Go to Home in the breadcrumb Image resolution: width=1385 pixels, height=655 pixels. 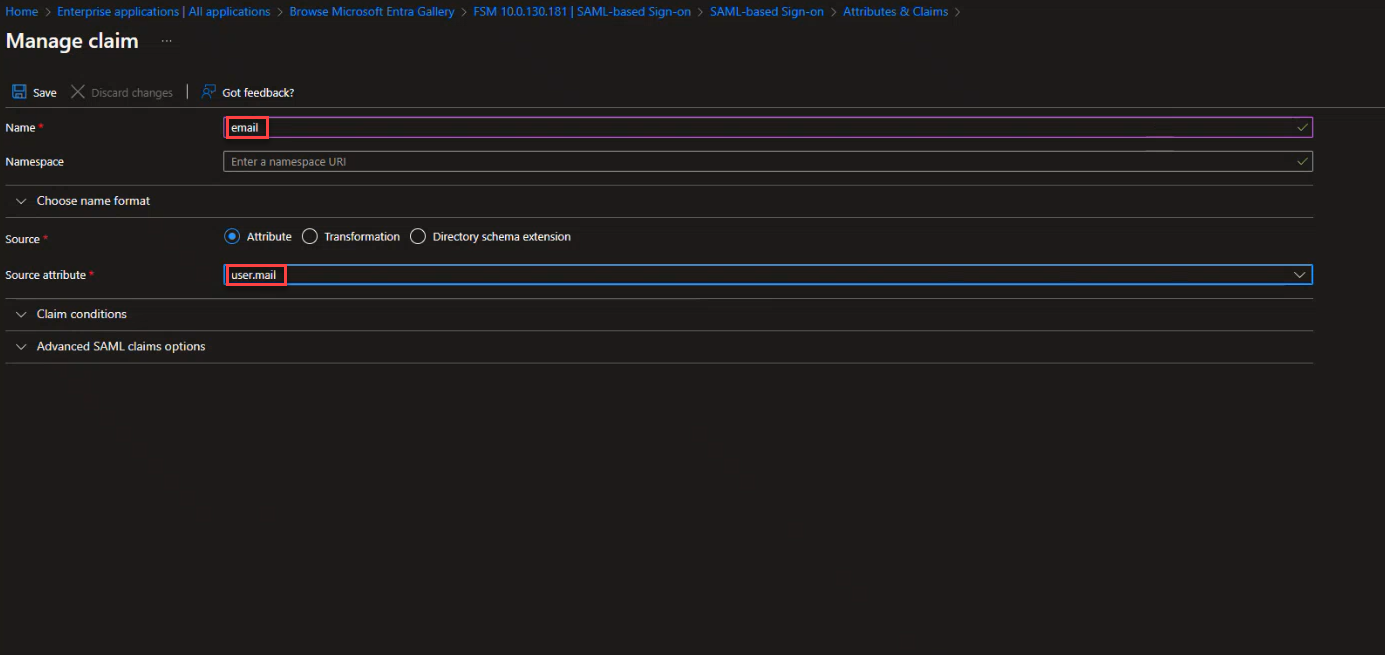click(22, 12)
